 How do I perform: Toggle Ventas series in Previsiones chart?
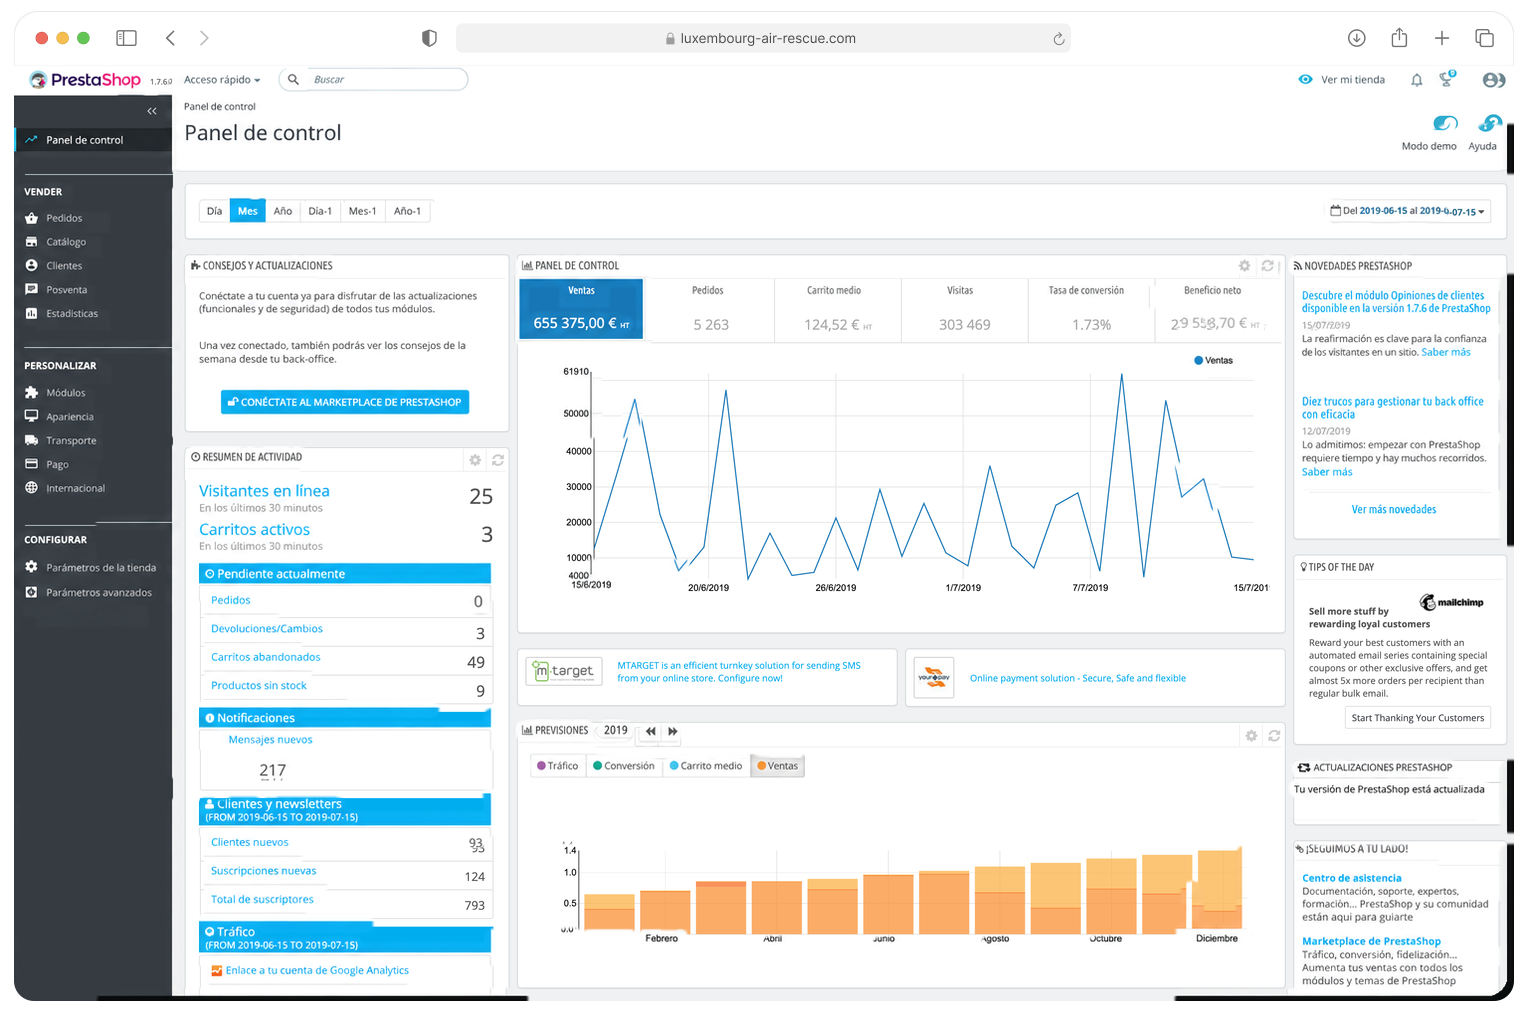pyautogui.click(x=778, y=766)
